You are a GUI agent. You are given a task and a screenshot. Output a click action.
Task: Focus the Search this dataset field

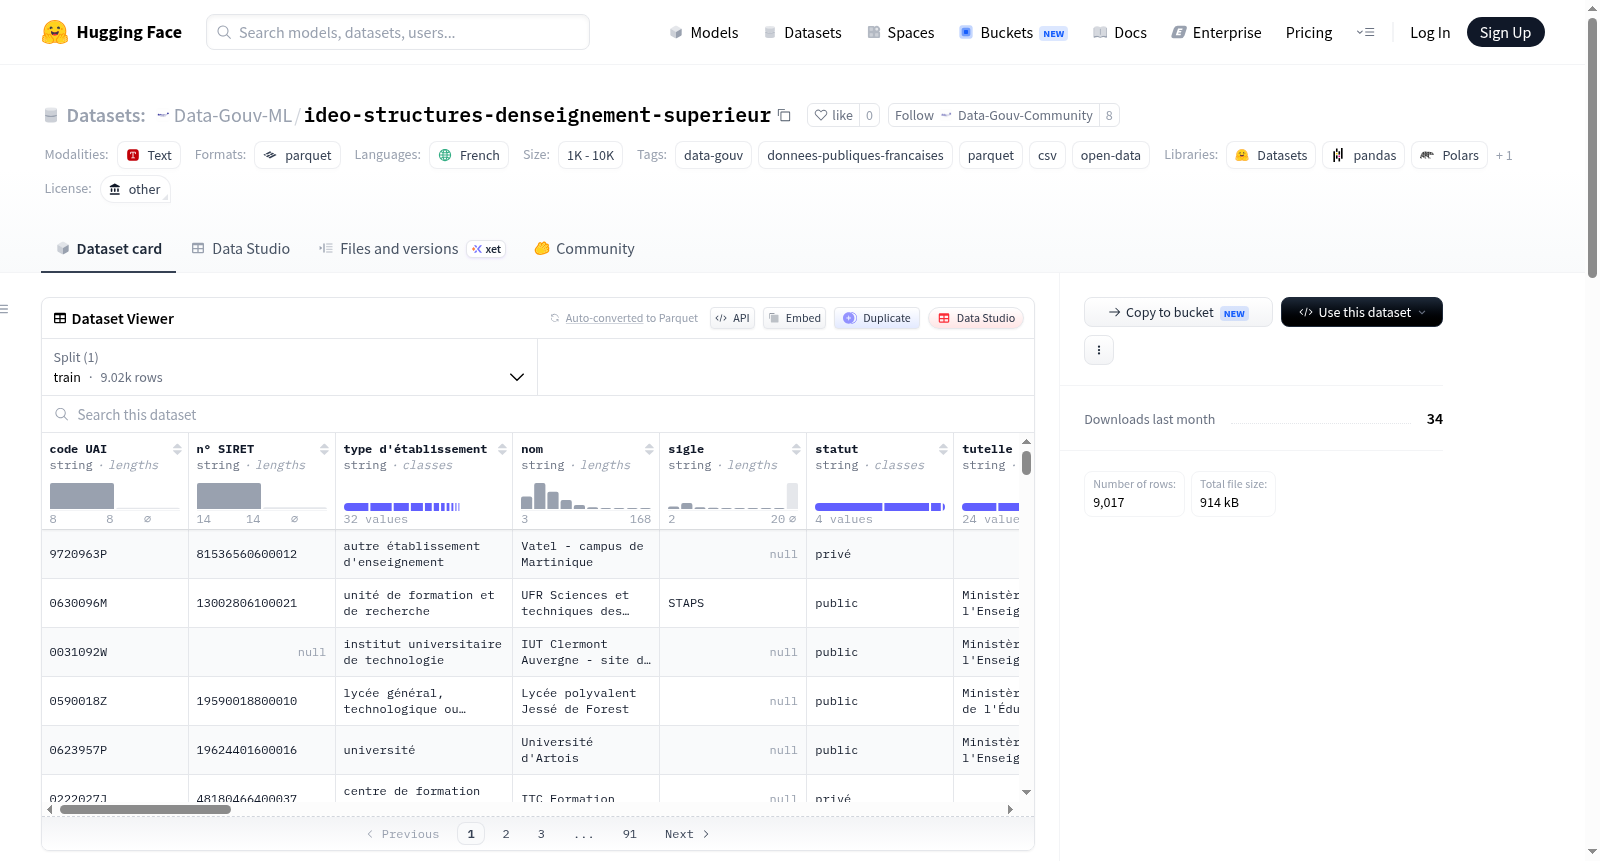[538, 415]
